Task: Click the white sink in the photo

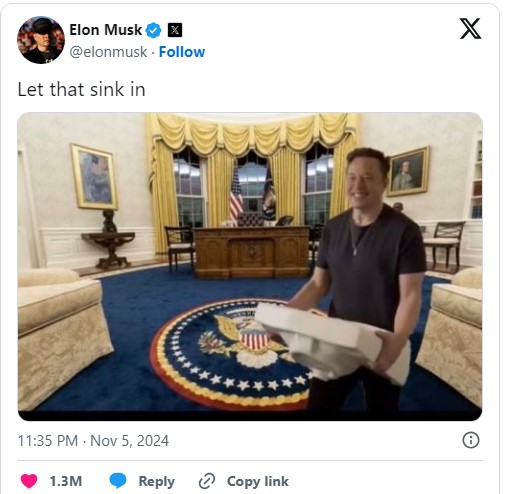Action: click(332, 342)
